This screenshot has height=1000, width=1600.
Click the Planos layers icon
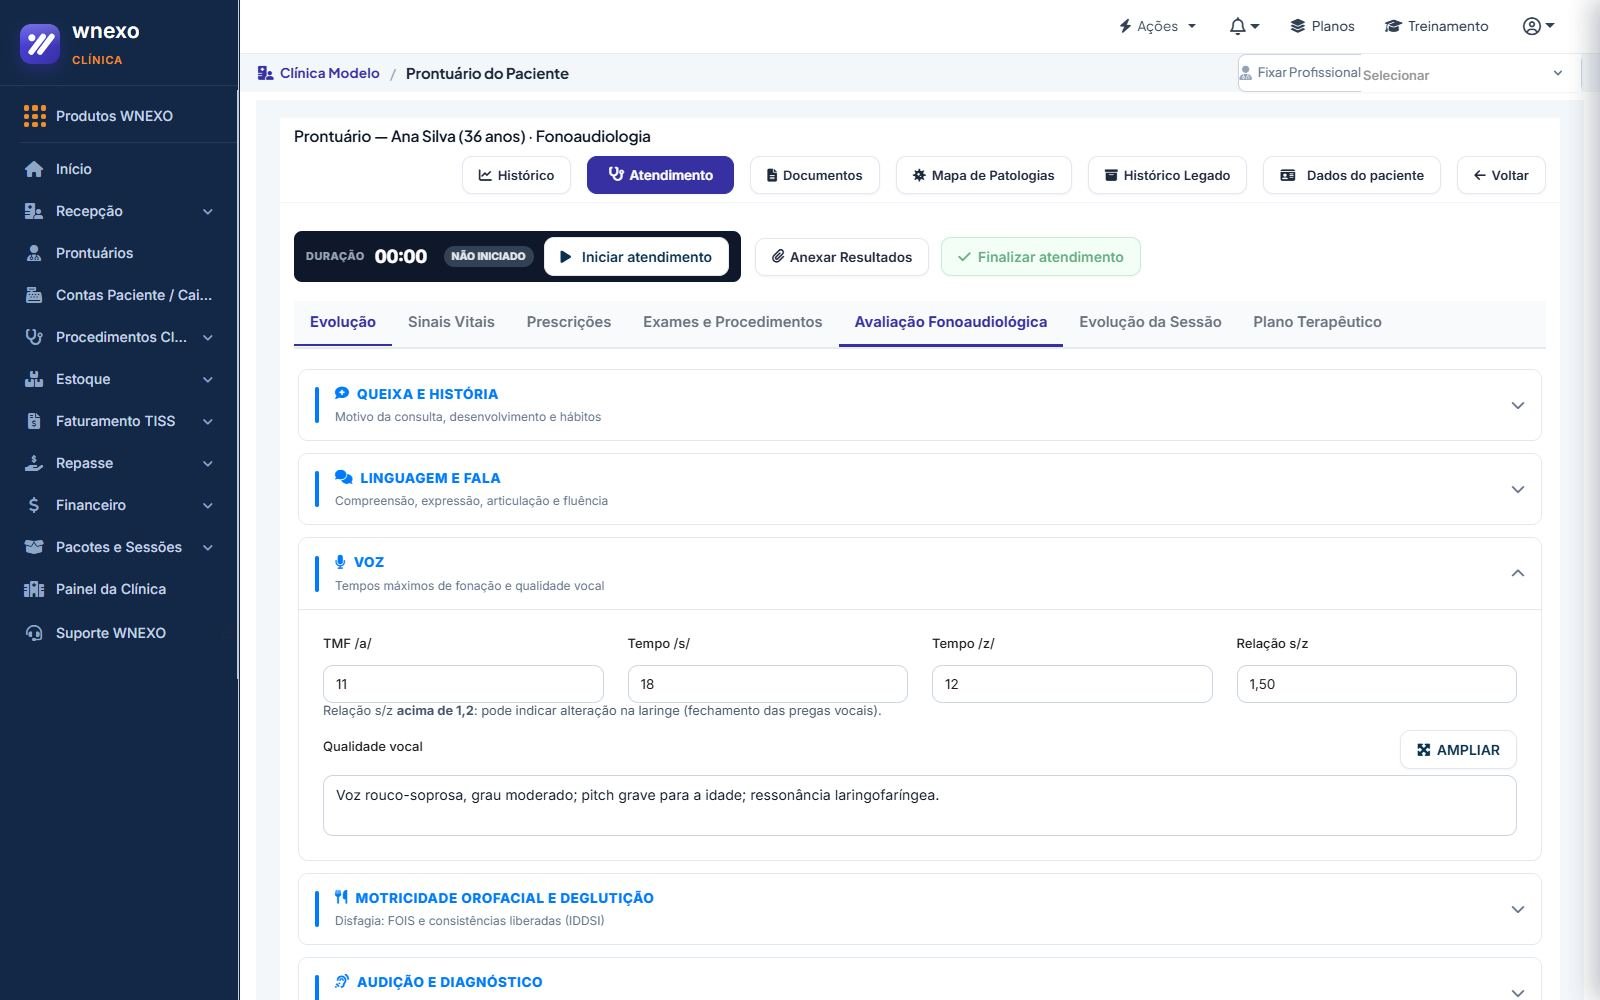[1298, 26]
